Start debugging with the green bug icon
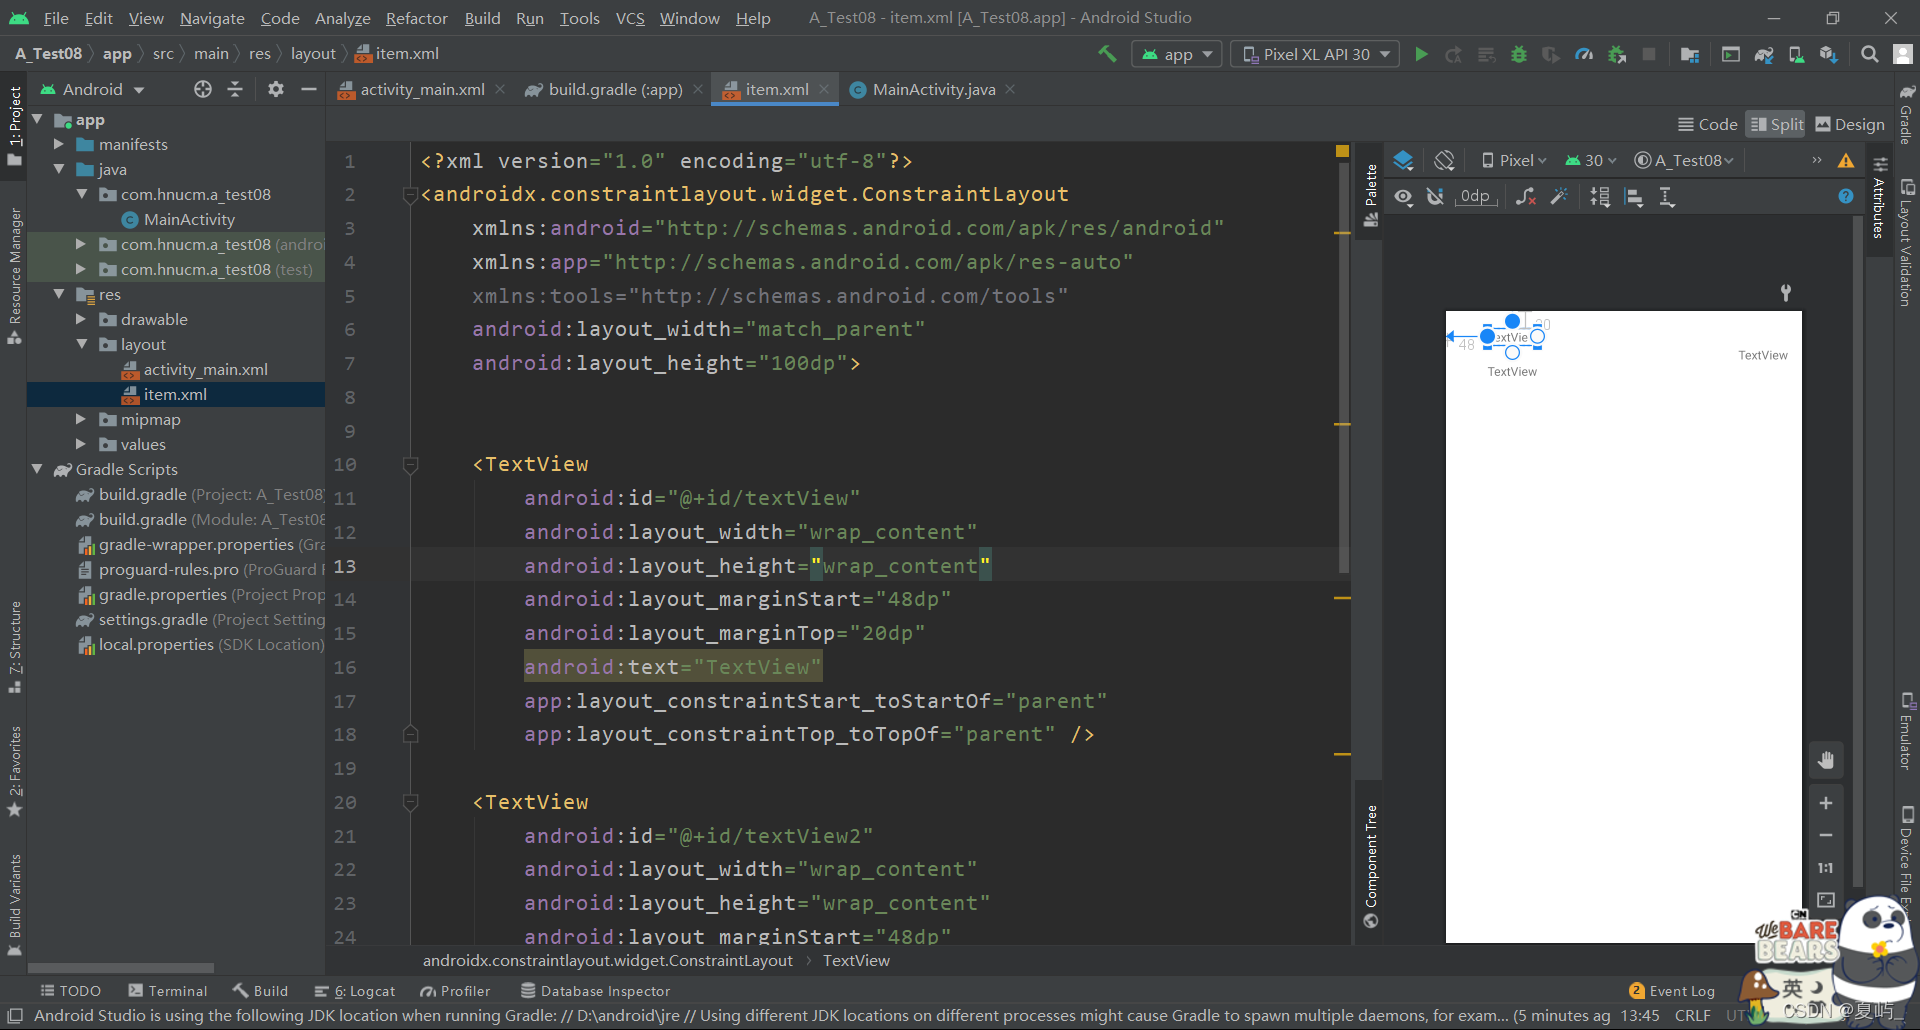 point(1519,54)
